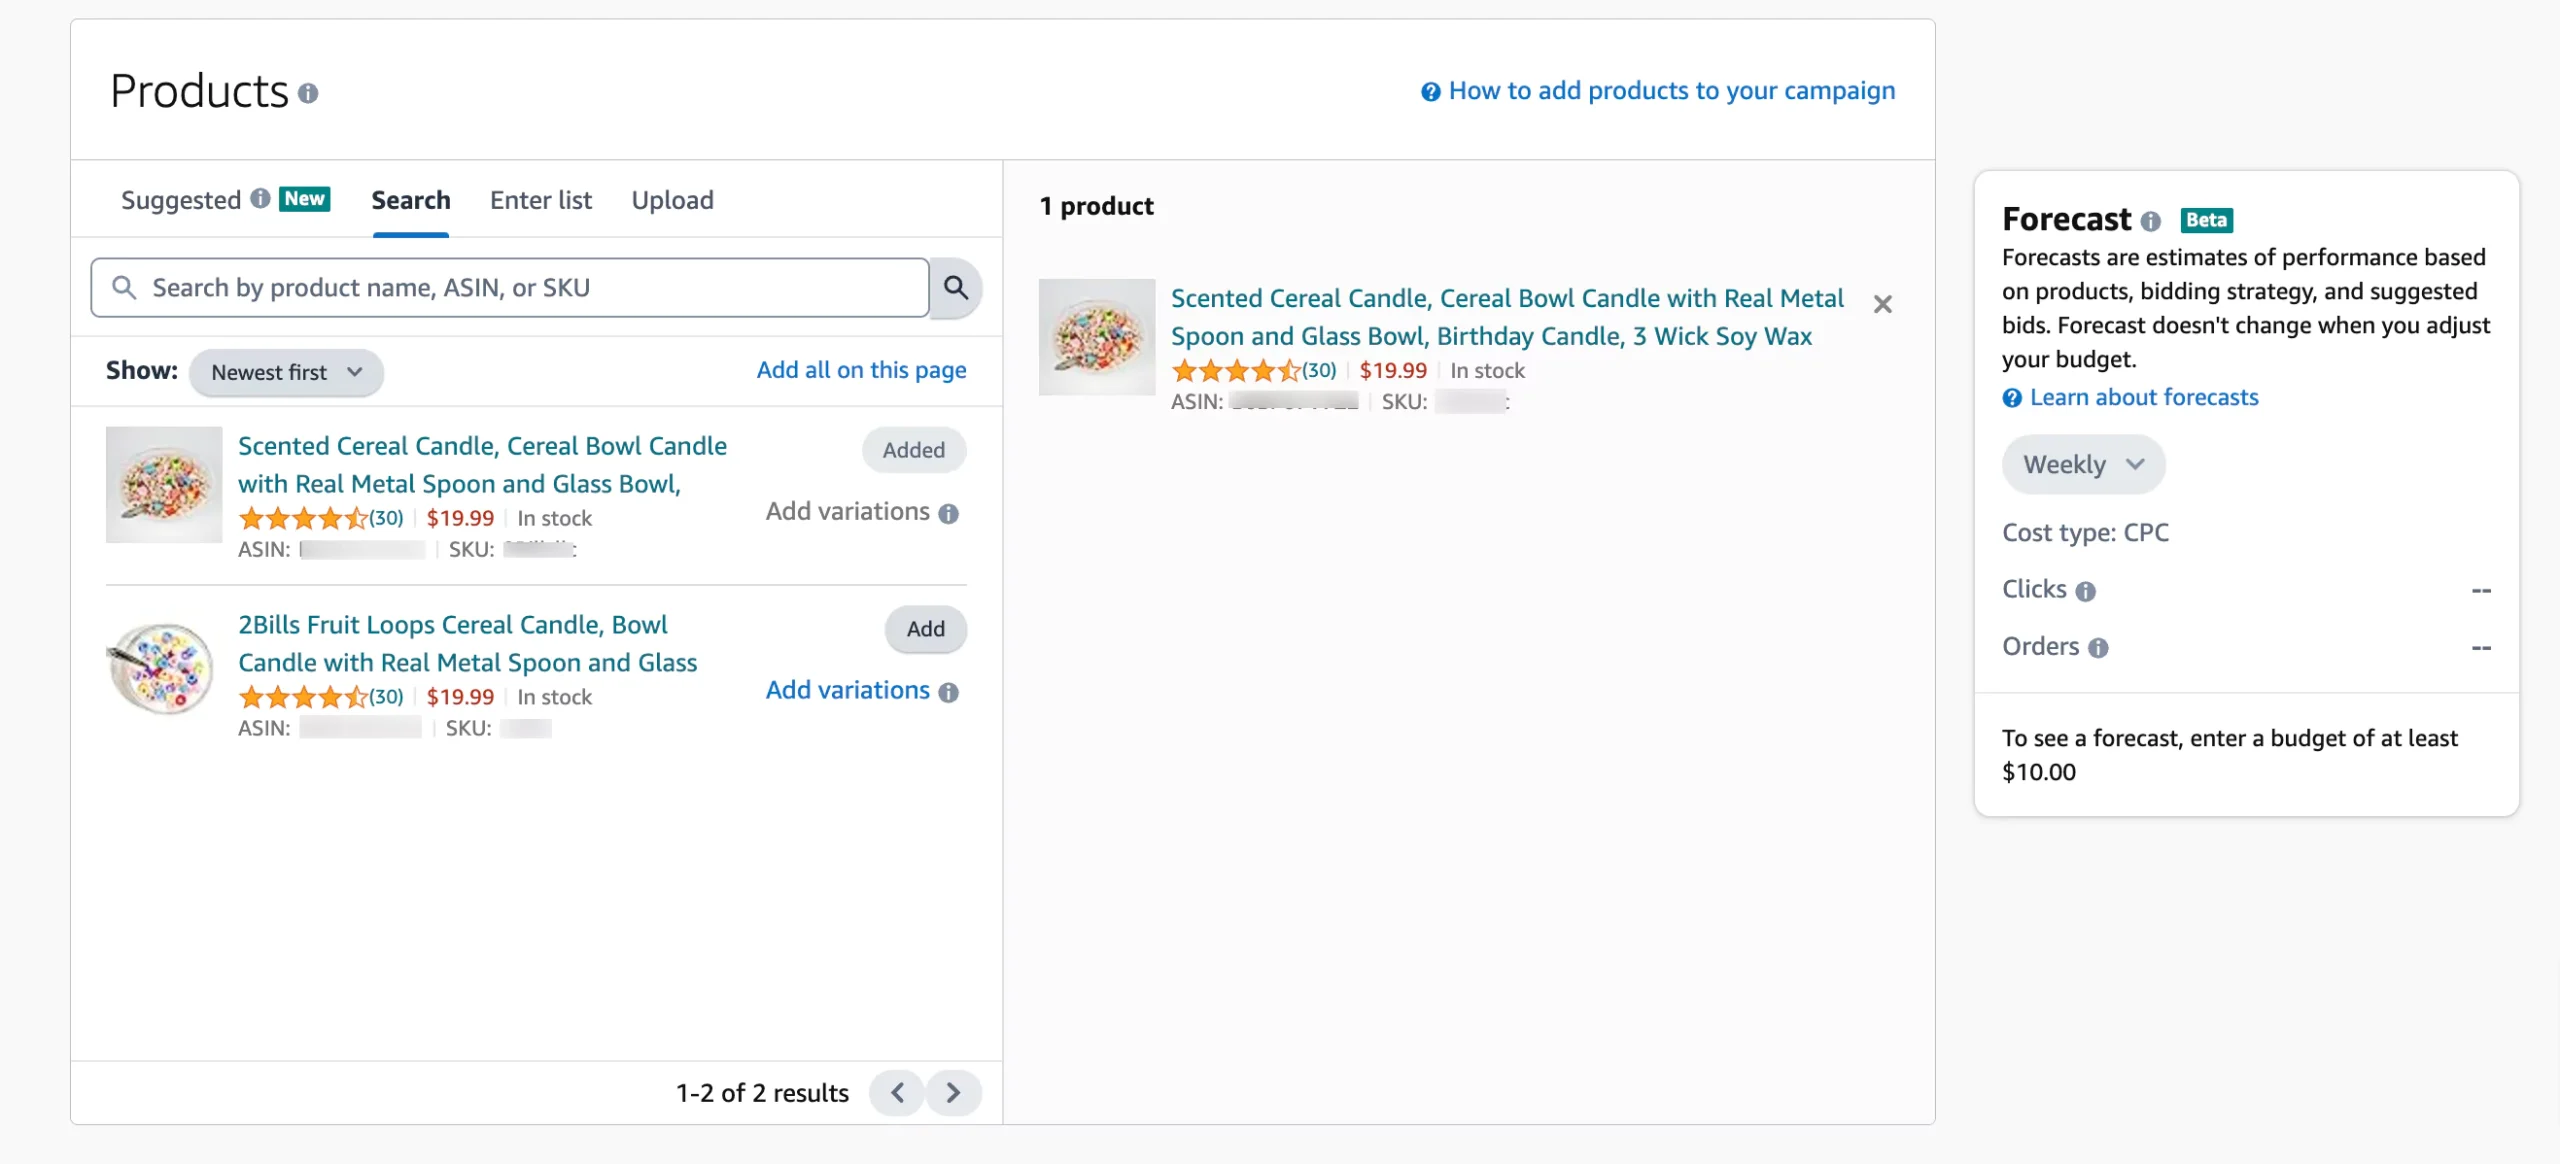Click the info icon beside Products heading

(x=308, y=93)
